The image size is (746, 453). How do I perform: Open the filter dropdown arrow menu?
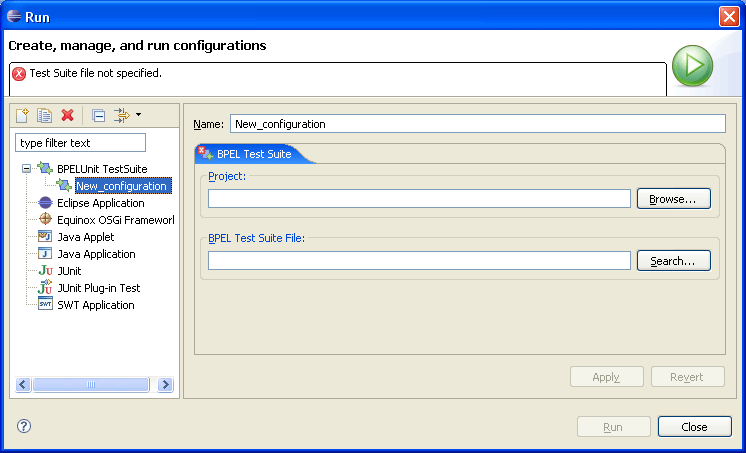[x=138, y=115]
